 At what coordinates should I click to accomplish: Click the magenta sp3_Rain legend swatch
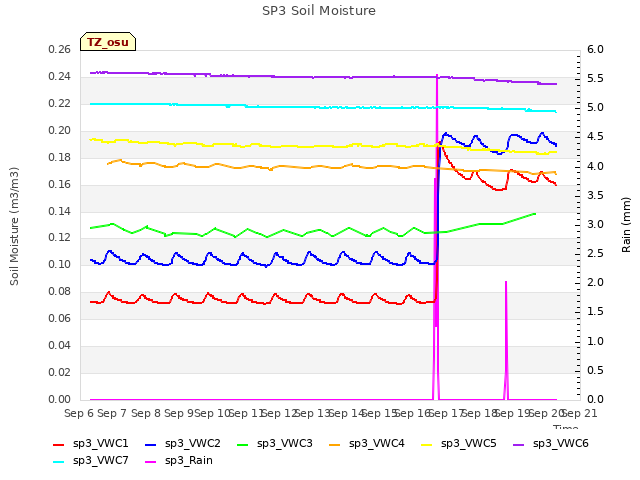(151, 462)
